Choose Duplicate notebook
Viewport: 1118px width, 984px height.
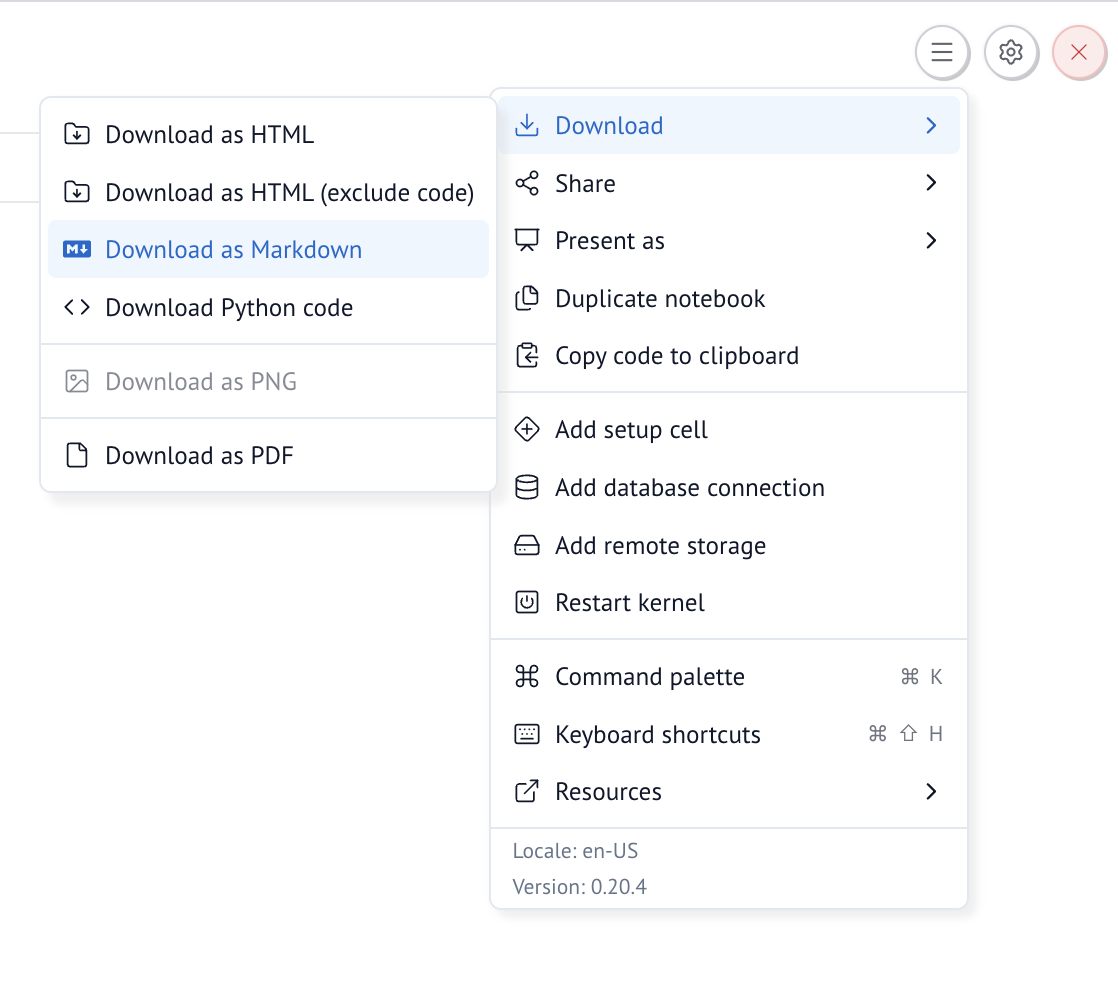click(x=660, y=299)
